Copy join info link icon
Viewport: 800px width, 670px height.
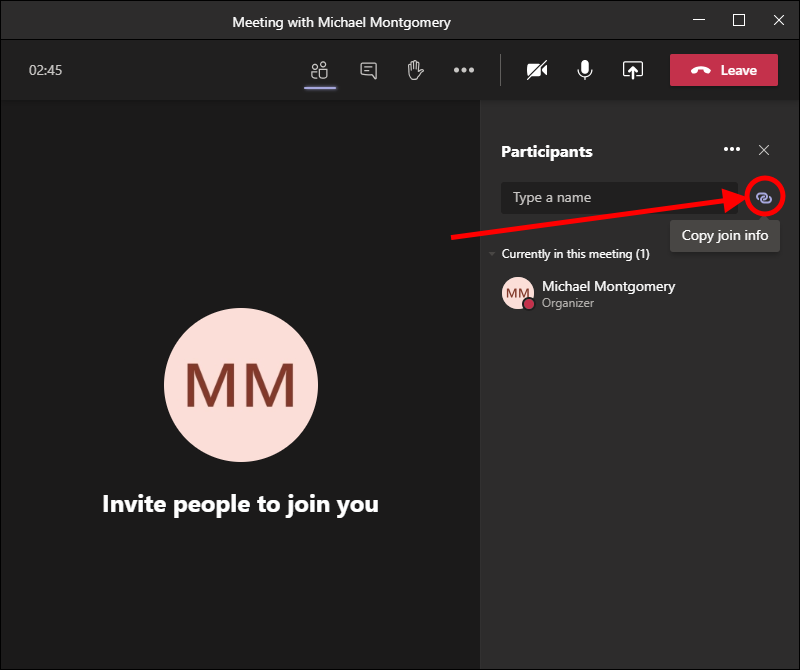click(764, 197)
